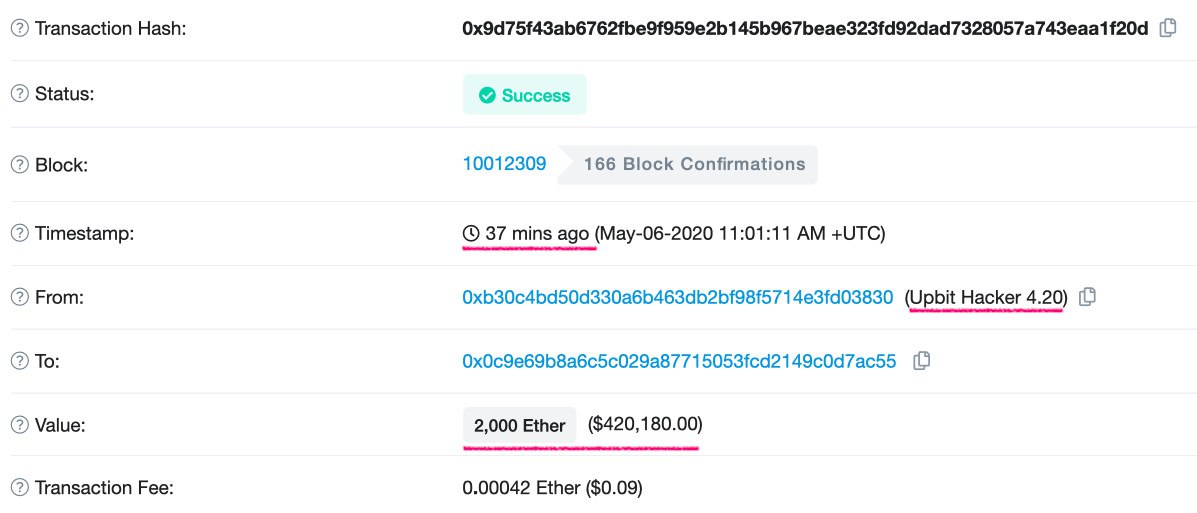Click the clock icon in Timestamp row
1197x513 pixels.
click(x=471, y=233)
